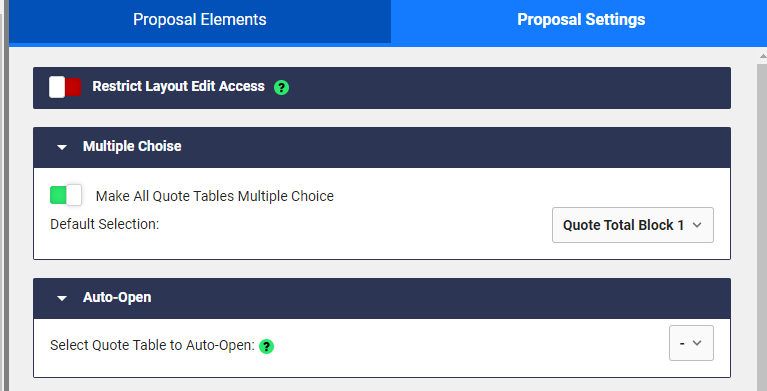The width and height of the screenshot is (767, 391).
Task: Click chevron on Quote Total Block 1 dropdown
Action: tap(697, 225)
